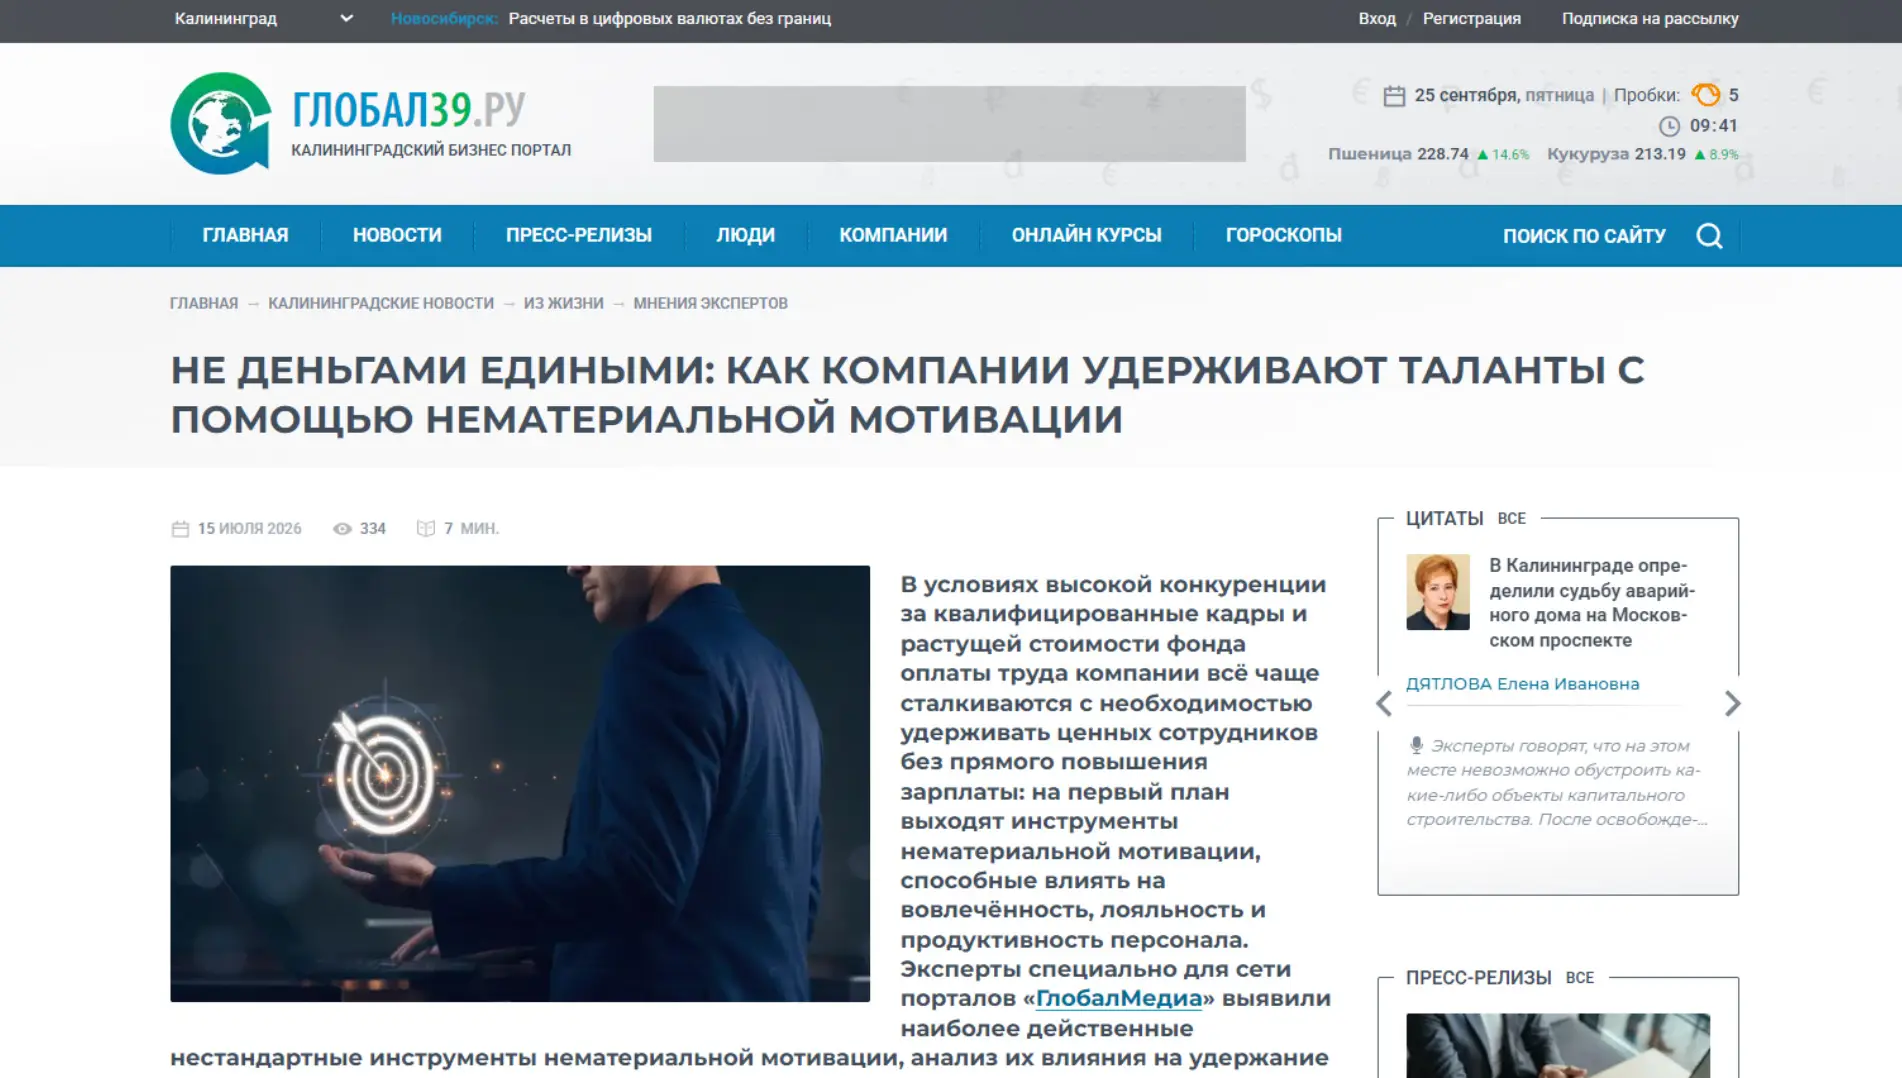Click the calendar icon beside 25 сентября
The width and height of the screenshot is (1902, 1078).
1394,96
